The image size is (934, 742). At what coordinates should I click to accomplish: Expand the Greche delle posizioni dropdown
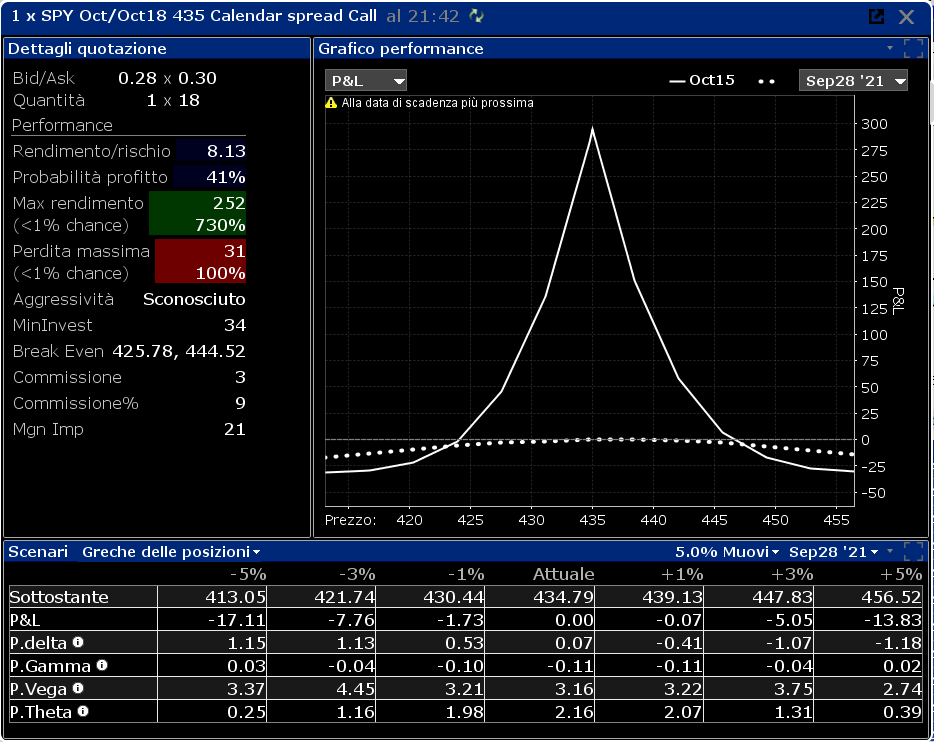coord(171,552)
